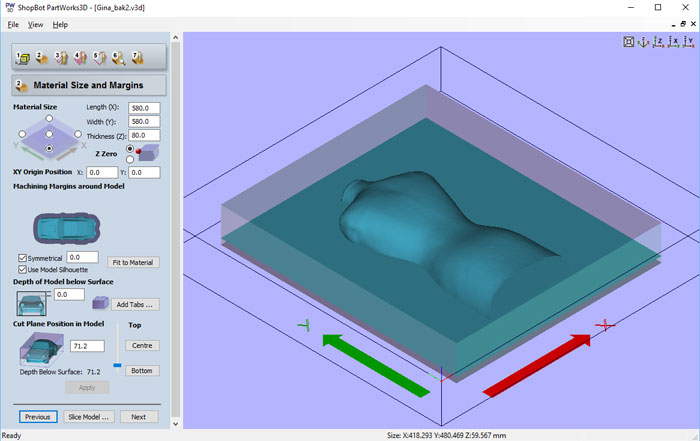The height and width of the screenshot is (441, 700).
Task: Go to step 3 Roughing Toolpath
Action: 61,58
